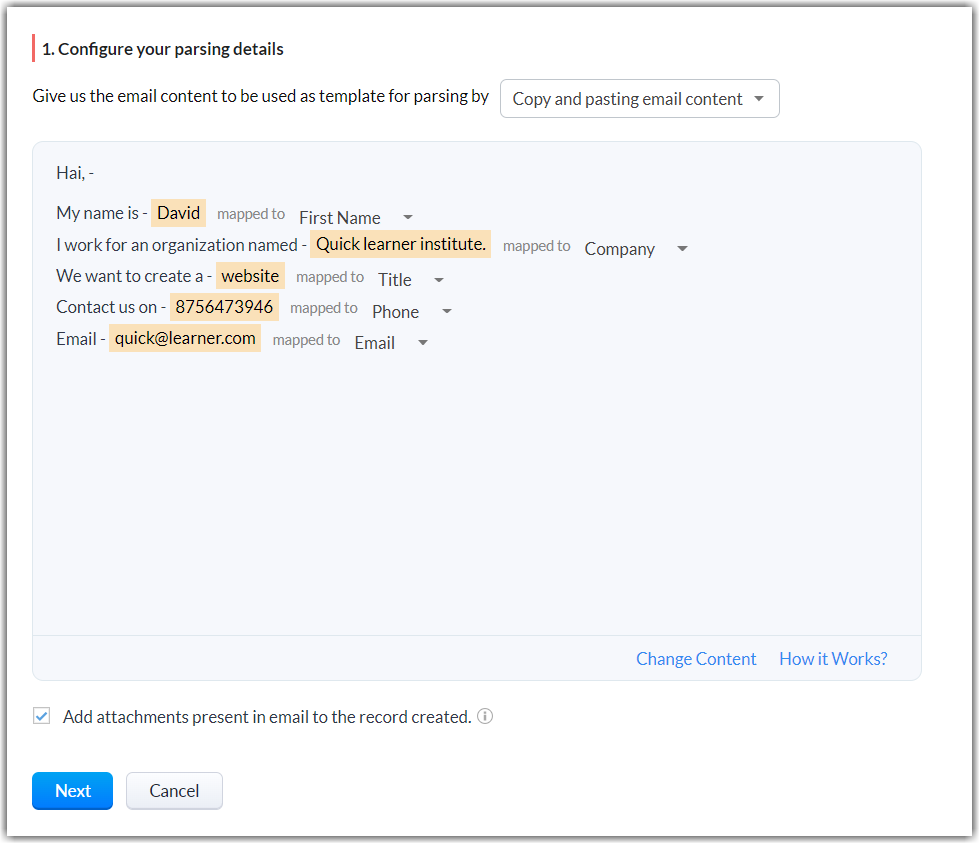Click the Hai, - greeting line
The image size is (980, 844).
(x=75, y=172)
